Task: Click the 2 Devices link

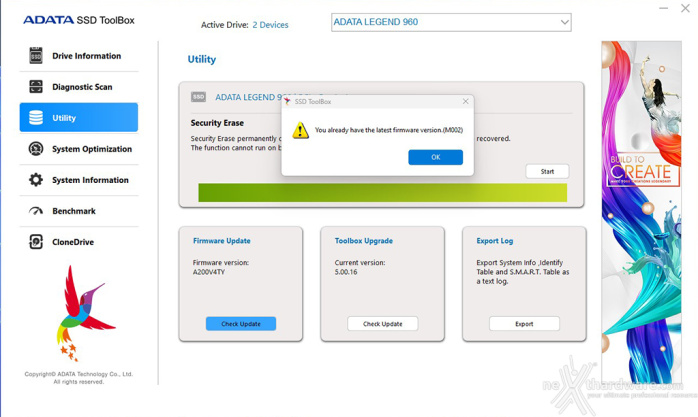Action: click(x=270, y=25)
